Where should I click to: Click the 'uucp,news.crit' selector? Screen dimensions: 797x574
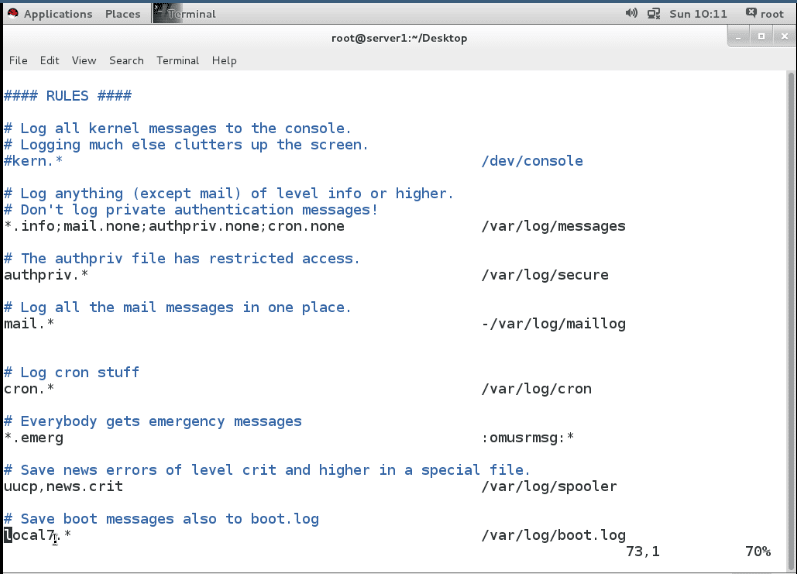[63, 487]
